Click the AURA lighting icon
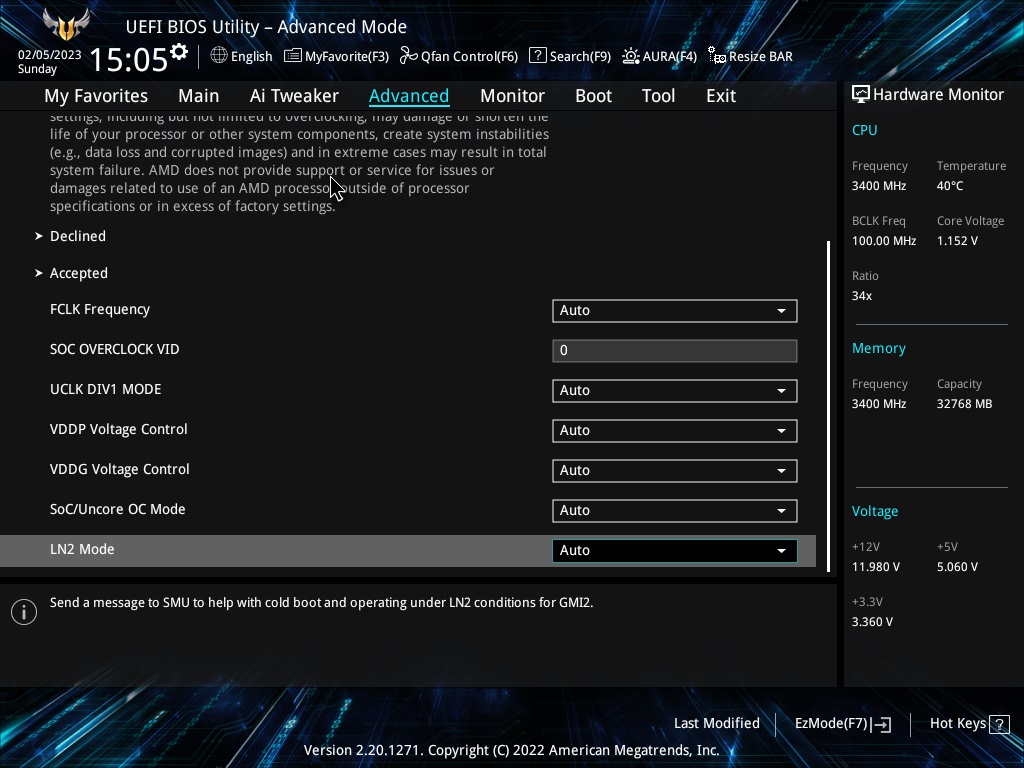 click(630, 56)
